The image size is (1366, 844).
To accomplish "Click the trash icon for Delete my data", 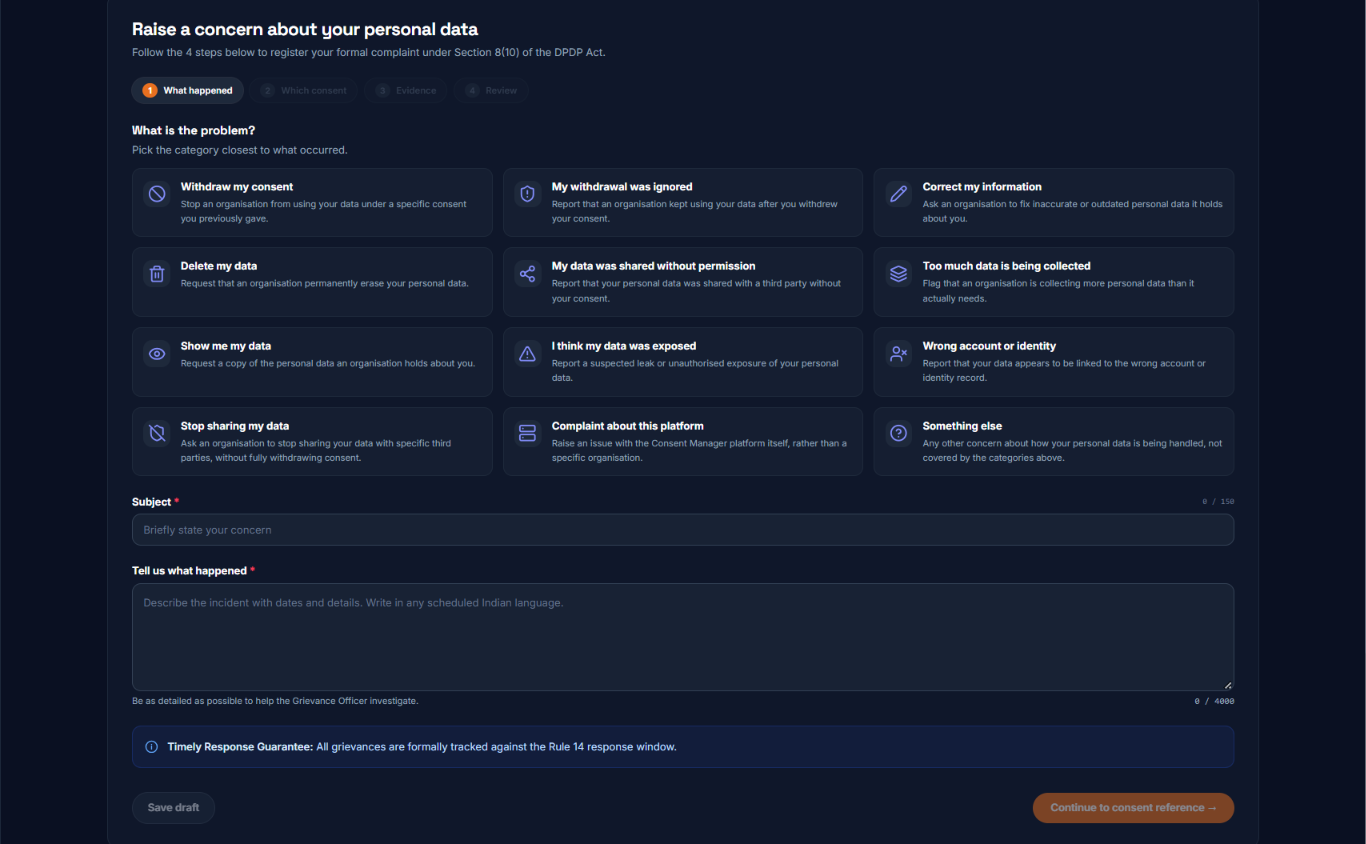I will pos(157,274).
